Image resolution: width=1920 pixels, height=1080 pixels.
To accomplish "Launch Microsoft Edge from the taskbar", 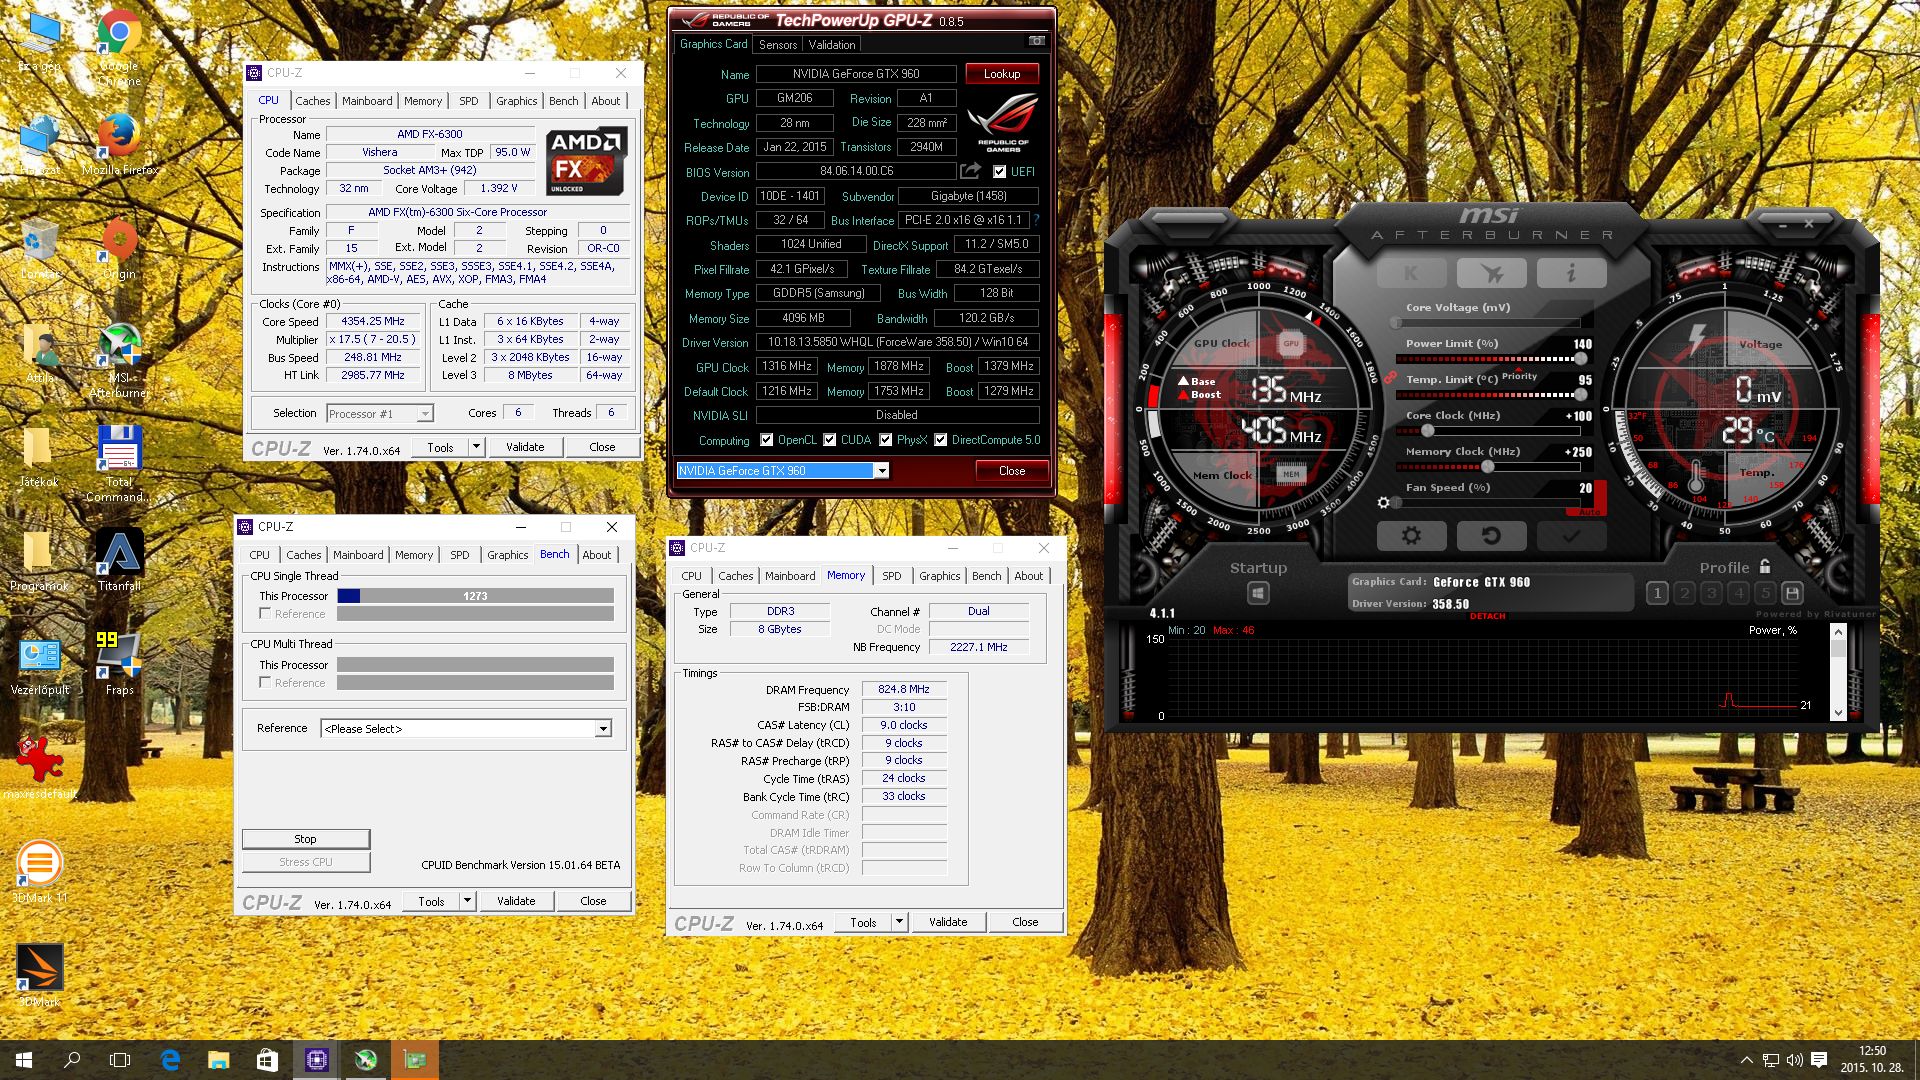I will pos(170,1060).
